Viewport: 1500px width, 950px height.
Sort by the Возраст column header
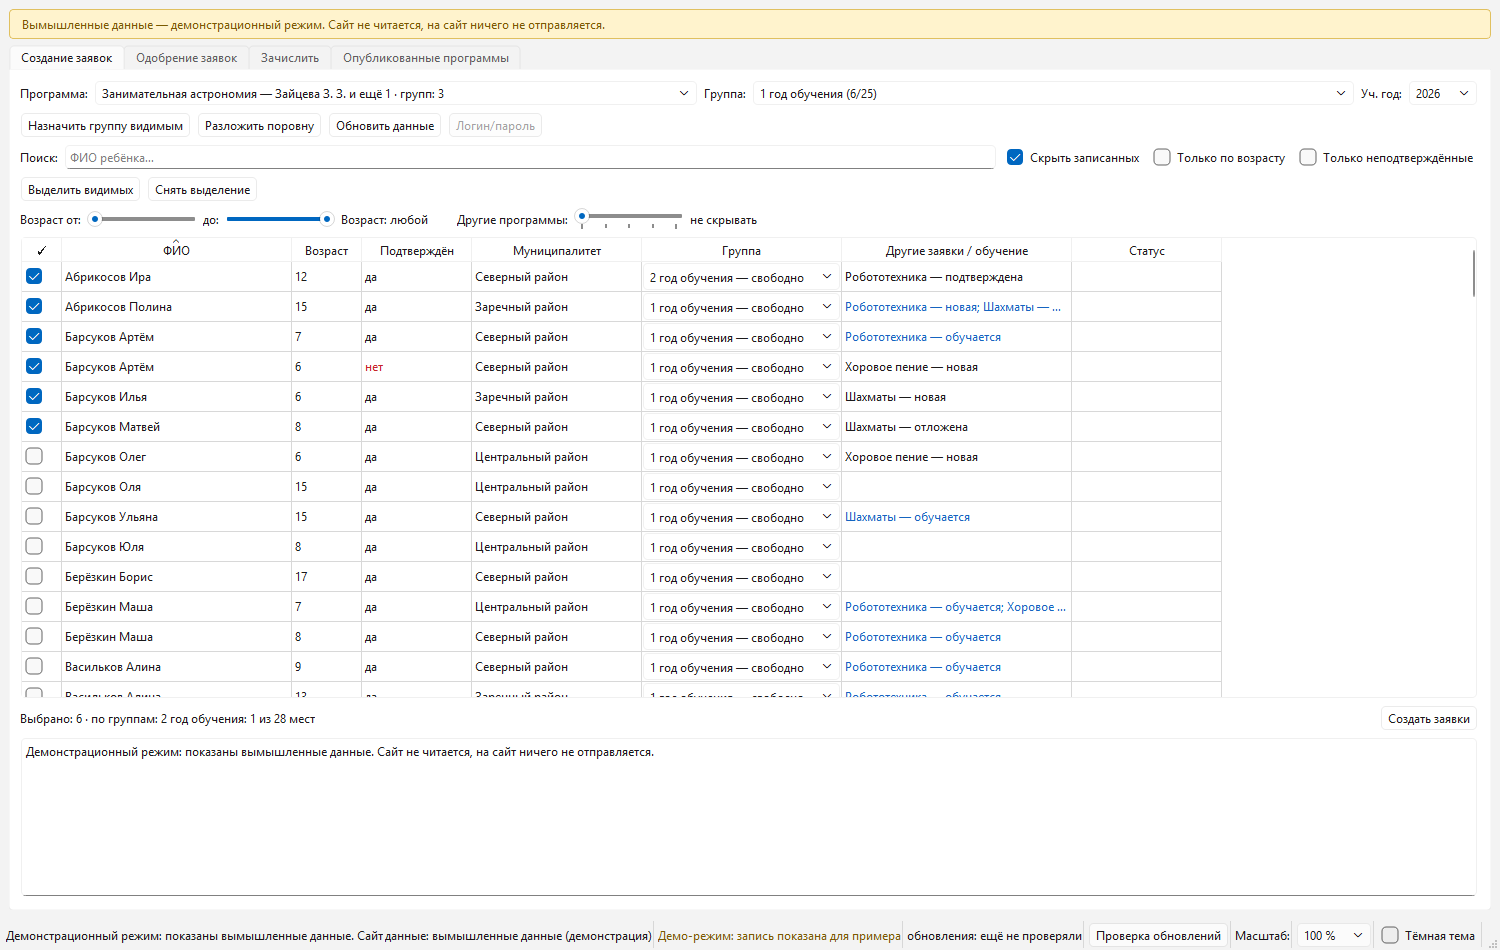click(x=326, y=251)
